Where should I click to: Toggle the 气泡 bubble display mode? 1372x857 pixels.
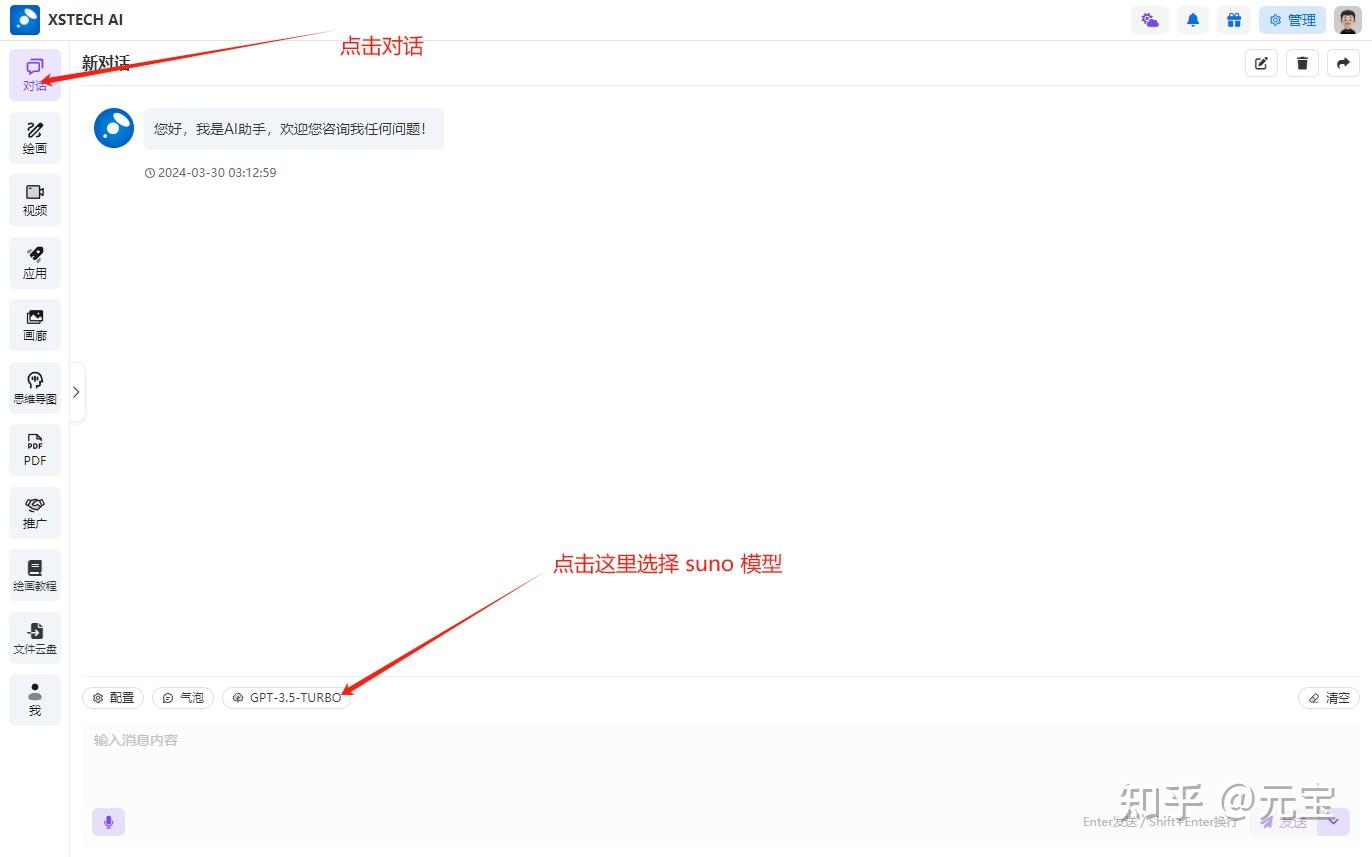[182, 697]
